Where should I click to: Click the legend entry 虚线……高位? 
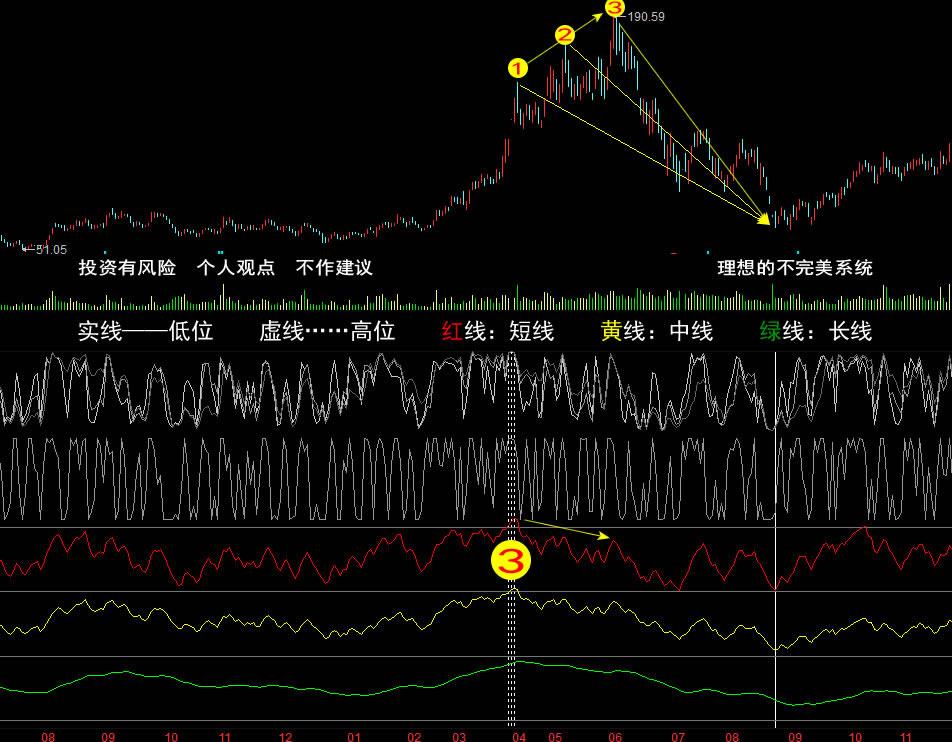(x=327, y=331)
